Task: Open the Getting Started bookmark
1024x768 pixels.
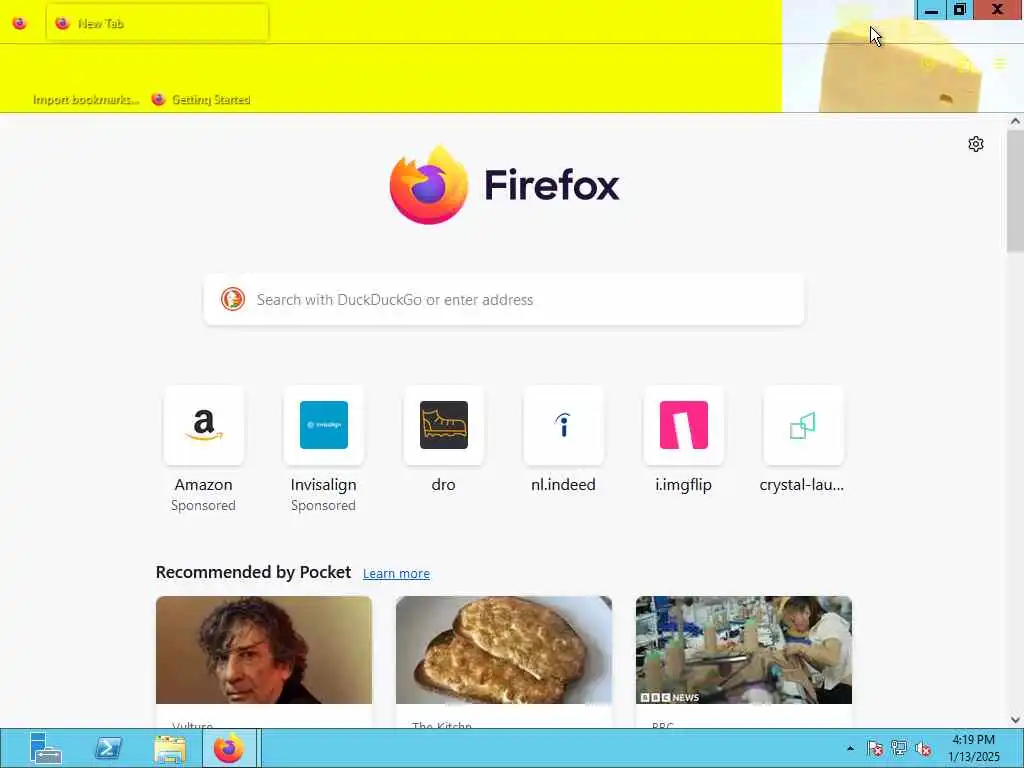Action: click(x=201, y=99)
